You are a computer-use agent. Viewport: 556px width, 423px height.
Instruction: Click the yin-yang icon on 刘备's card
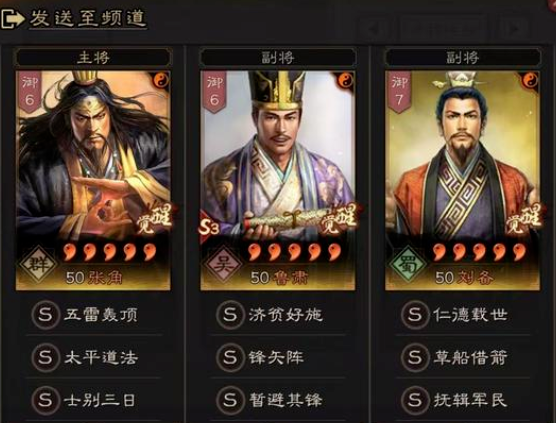pyautogui.click(x=531, y=80)
